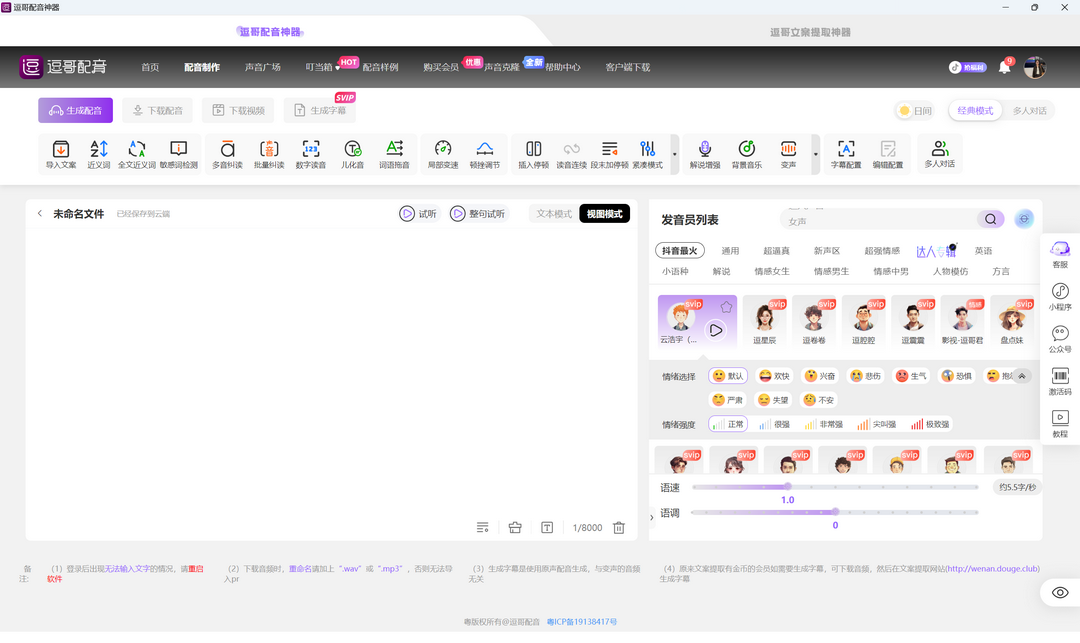Screen dimensions: 1080x643
Task: Switch emotion intensity to 非常强
Action: pos(827,423)
